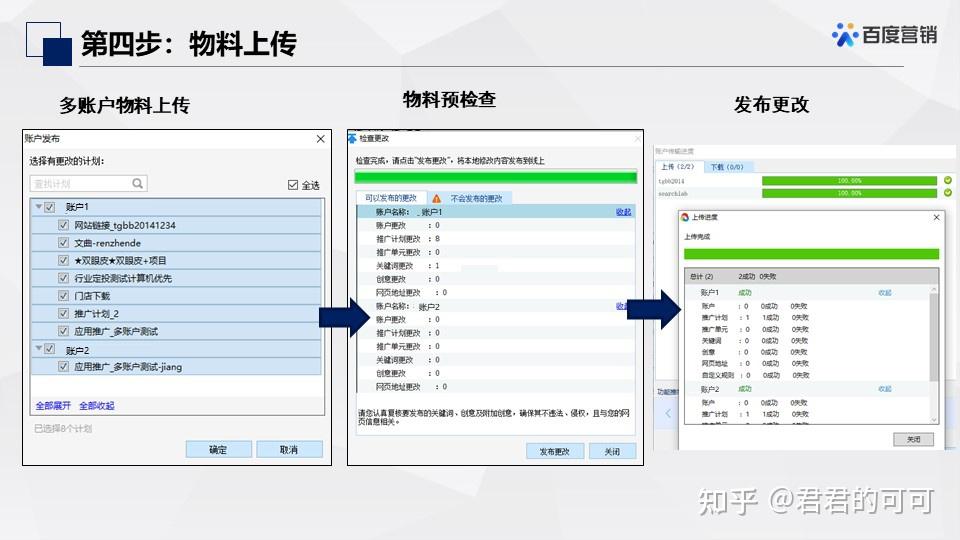Click 收起 link beside 账户名称 账户1

(x=623, y=212)
